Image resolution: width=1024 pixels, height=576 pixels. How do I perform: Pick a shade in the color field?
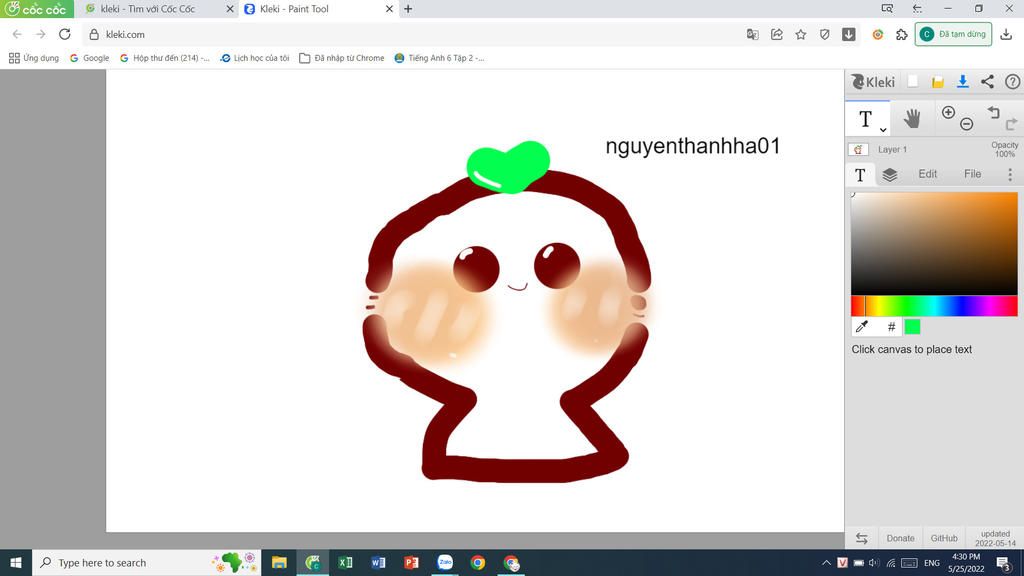934,243
